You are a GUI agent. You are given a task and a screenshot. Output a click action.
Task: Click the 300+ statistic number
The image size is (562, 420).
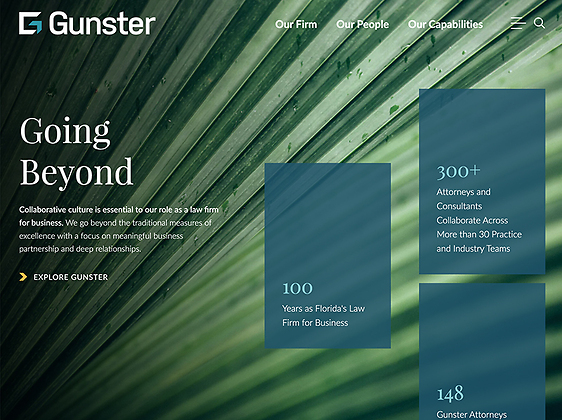tap(458, 171)
